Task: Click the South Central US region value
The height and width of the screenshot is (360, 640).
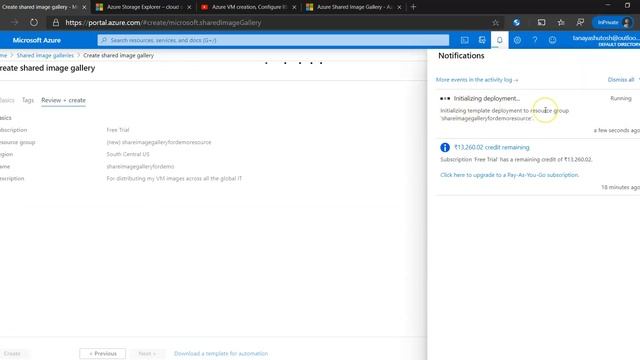Action: [x=128, y=154]
